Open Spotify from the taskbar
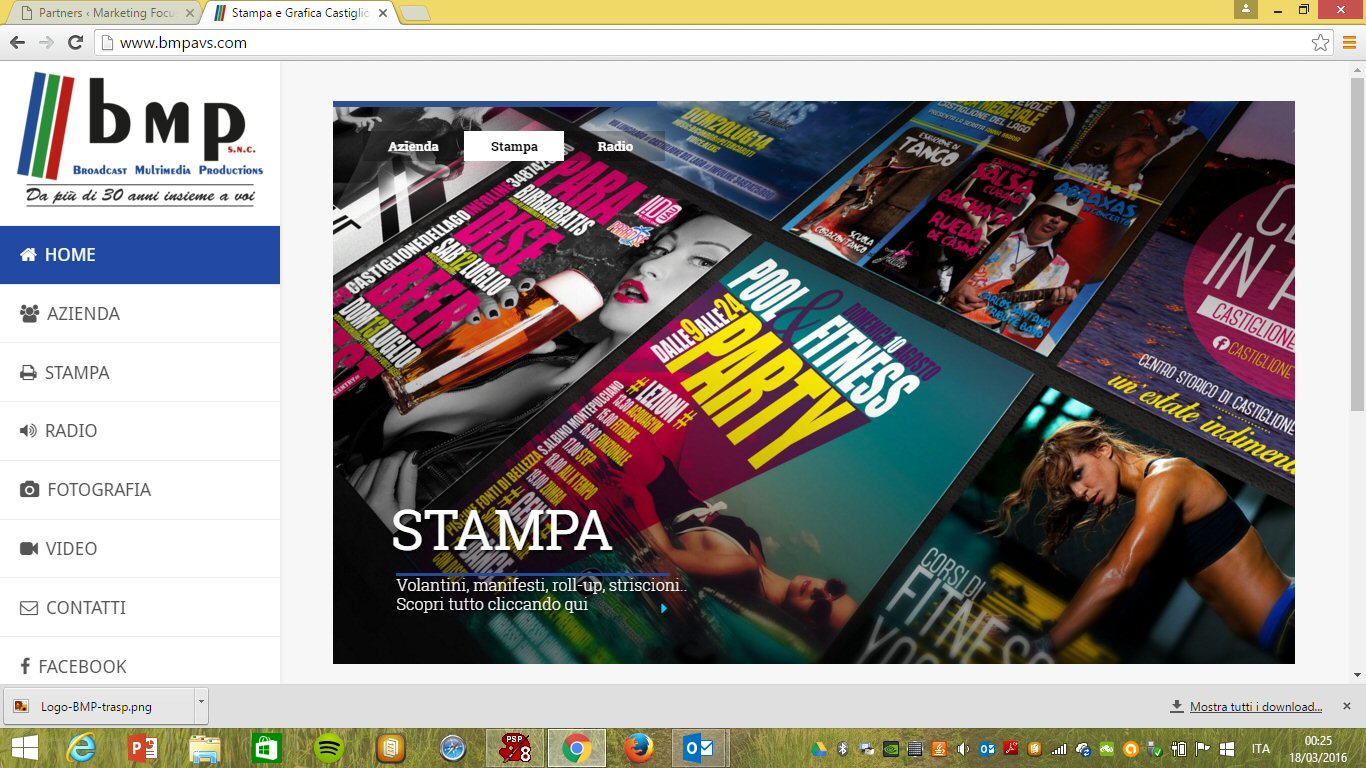This screenshot has width=1366, height=768. coord(329,748)
